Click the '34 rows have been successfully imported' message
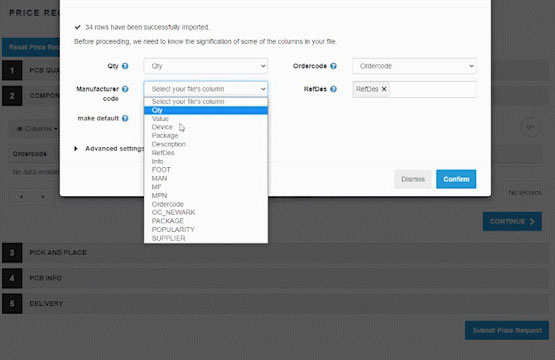 pos(147,27)
